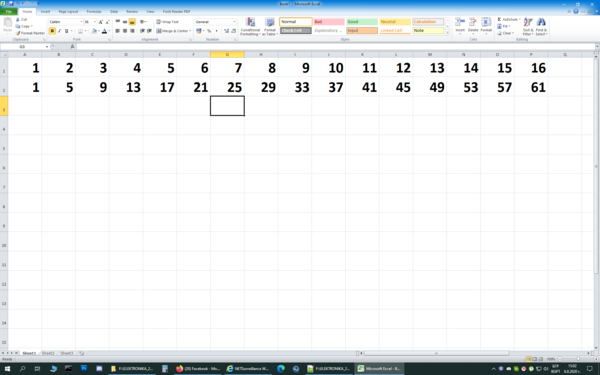
Task: Apply the Good cell style
Action: tap(362, 22)
